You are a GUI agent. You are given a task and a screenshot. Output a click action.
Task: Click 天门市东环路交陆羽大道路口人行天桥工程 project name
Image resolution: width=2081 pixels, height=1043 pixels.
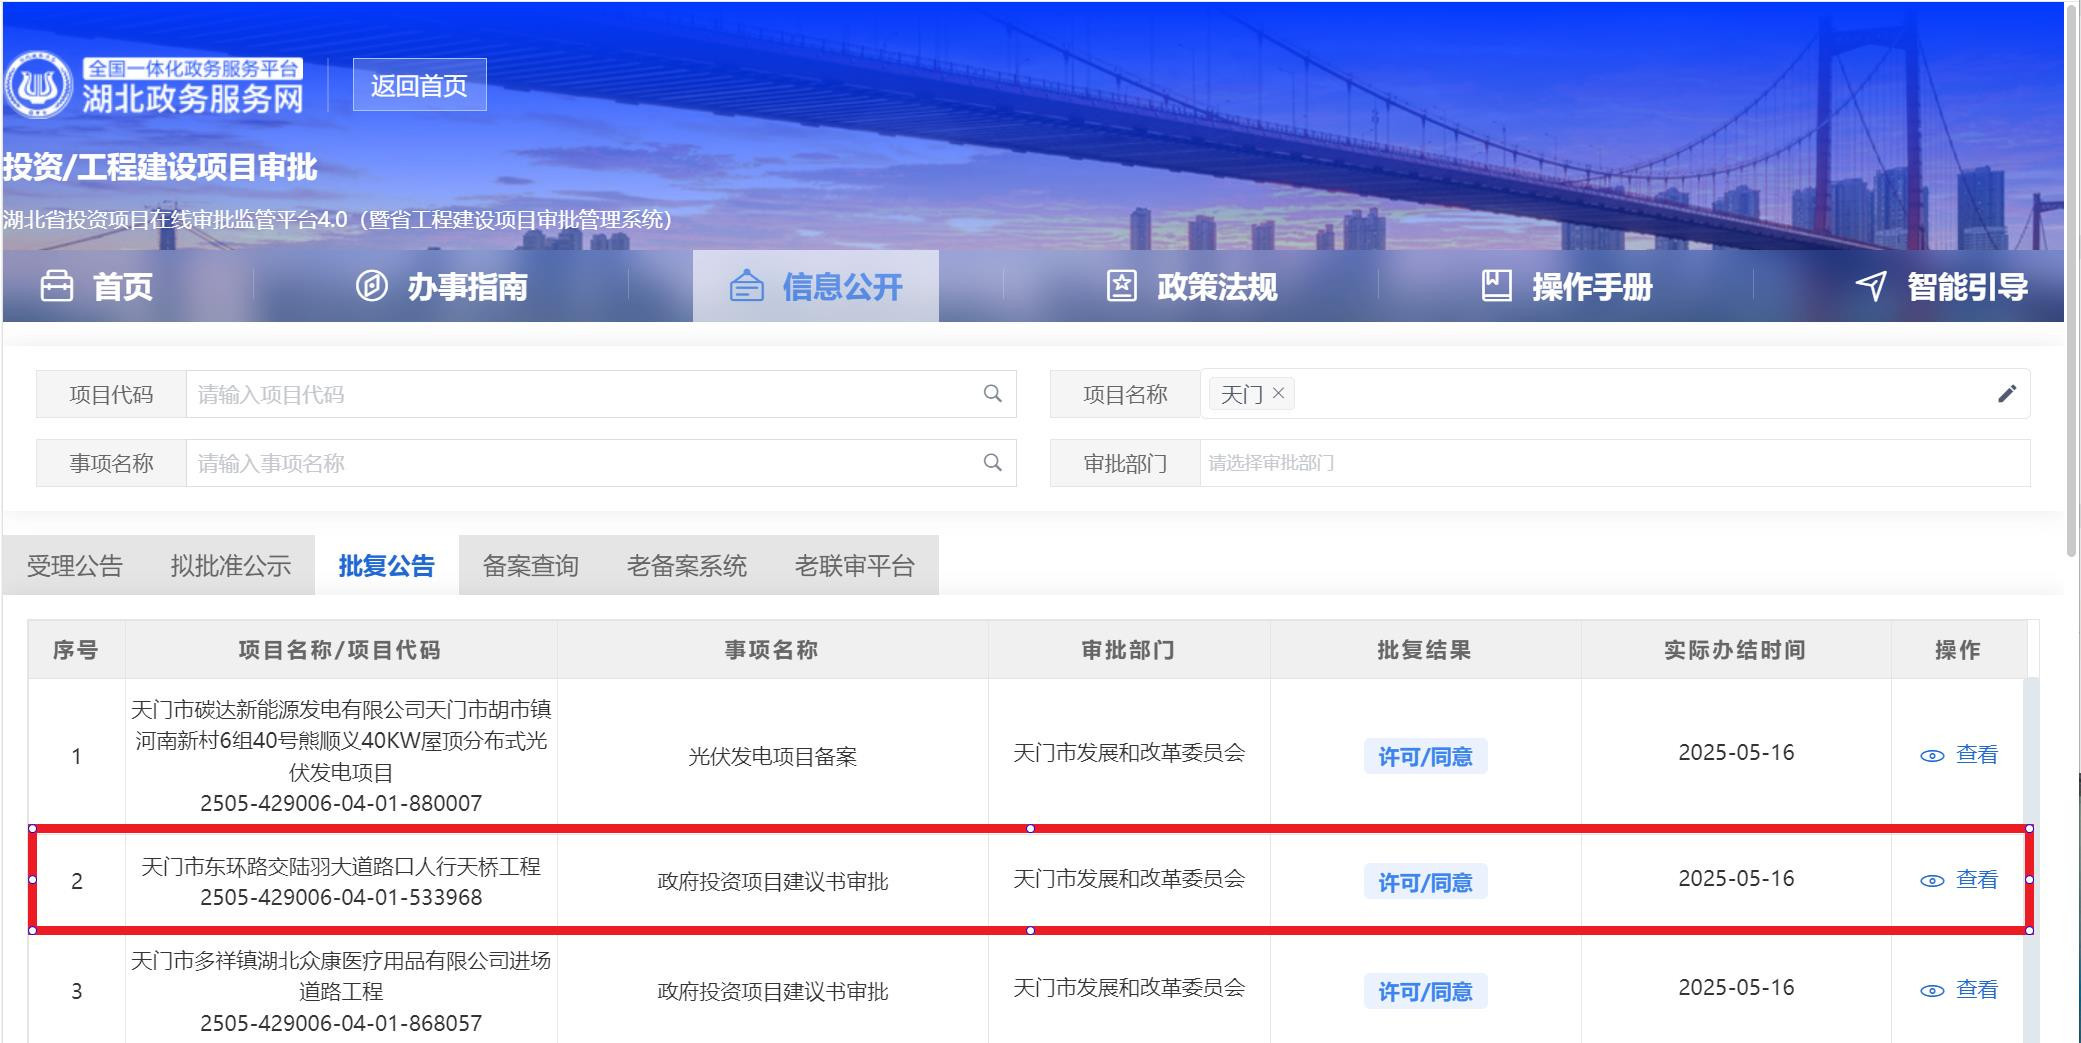coord(341,866)
